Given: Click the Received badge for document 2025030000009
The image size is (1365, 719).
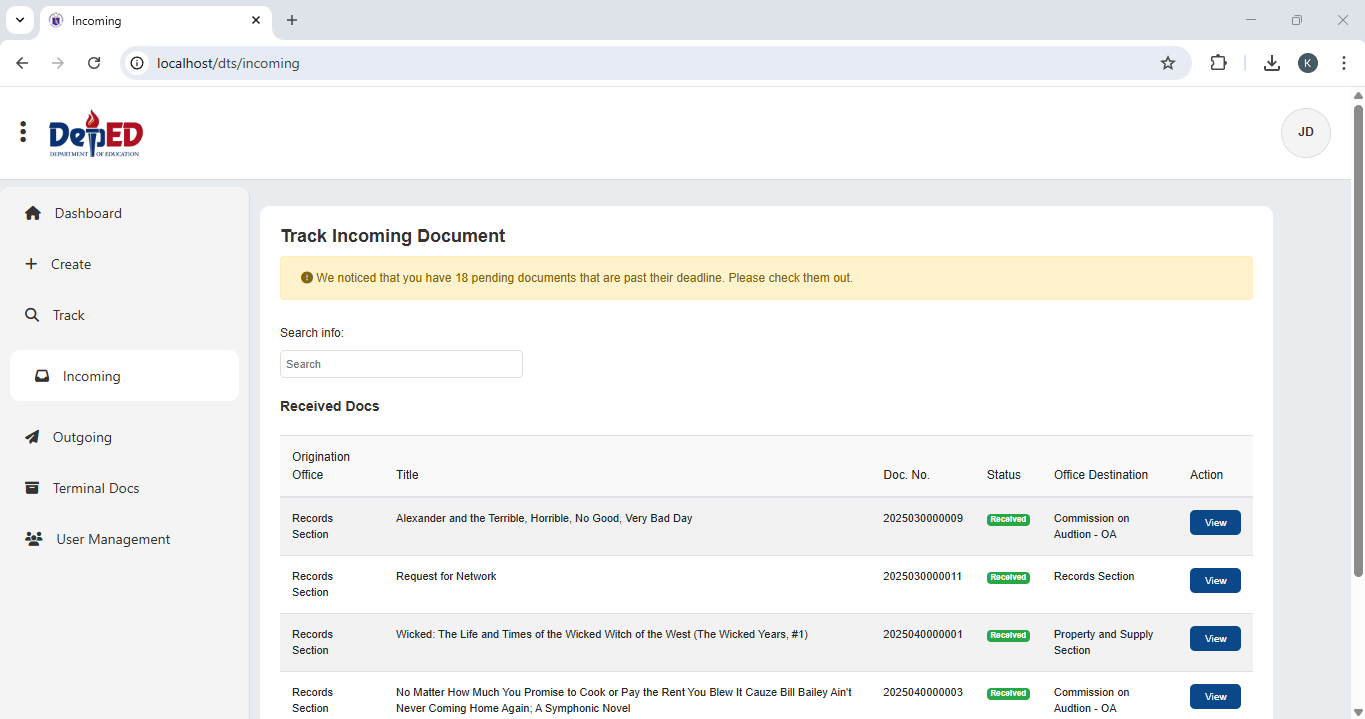Looking at the screenshot, I should [1008, 519].
